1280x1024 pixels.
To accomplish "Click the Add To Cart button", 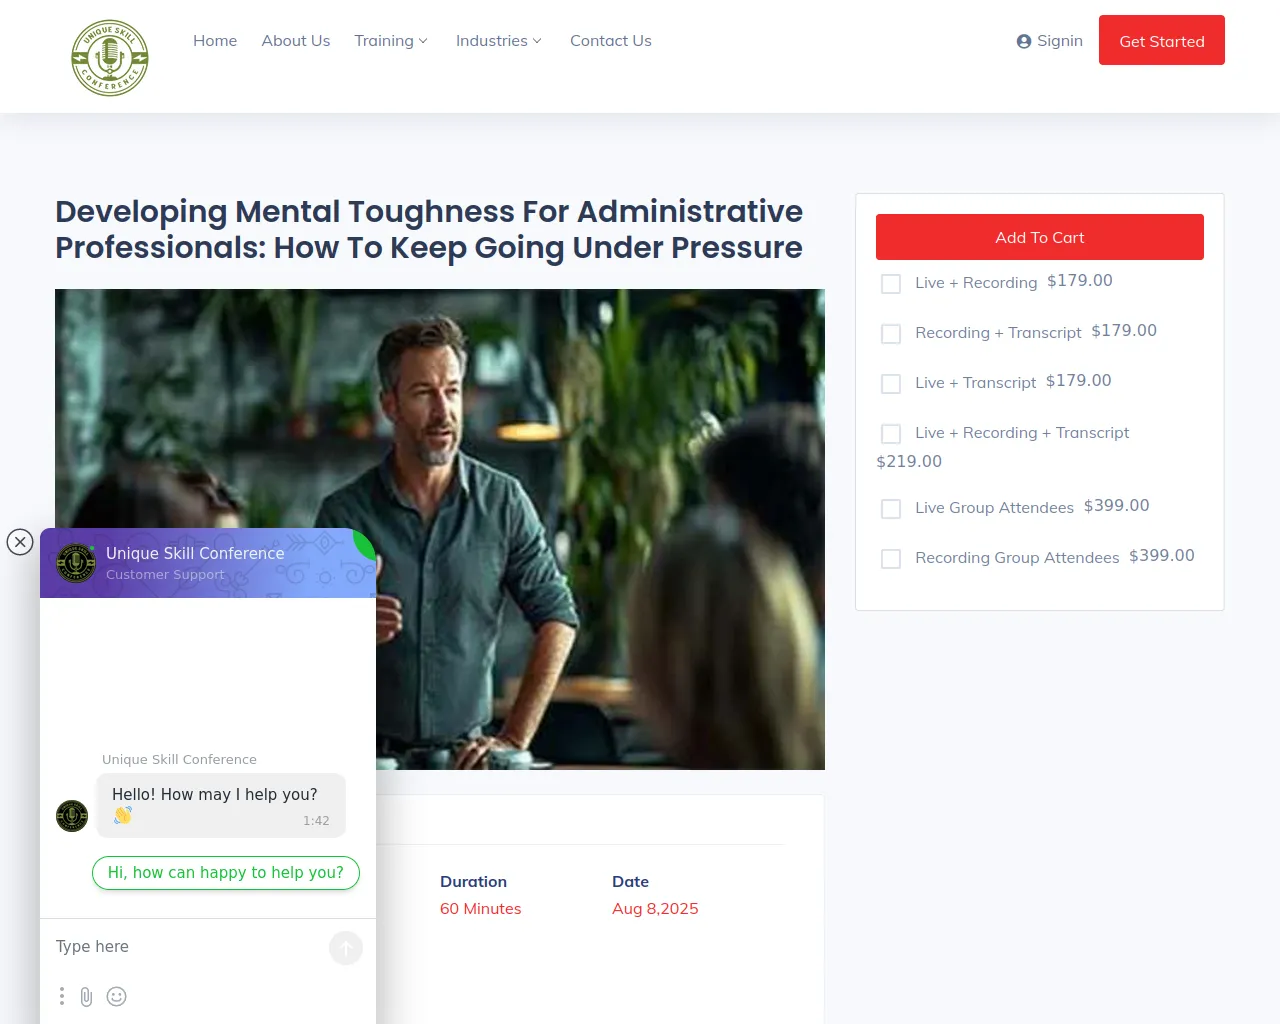I will pos(1040,237).
